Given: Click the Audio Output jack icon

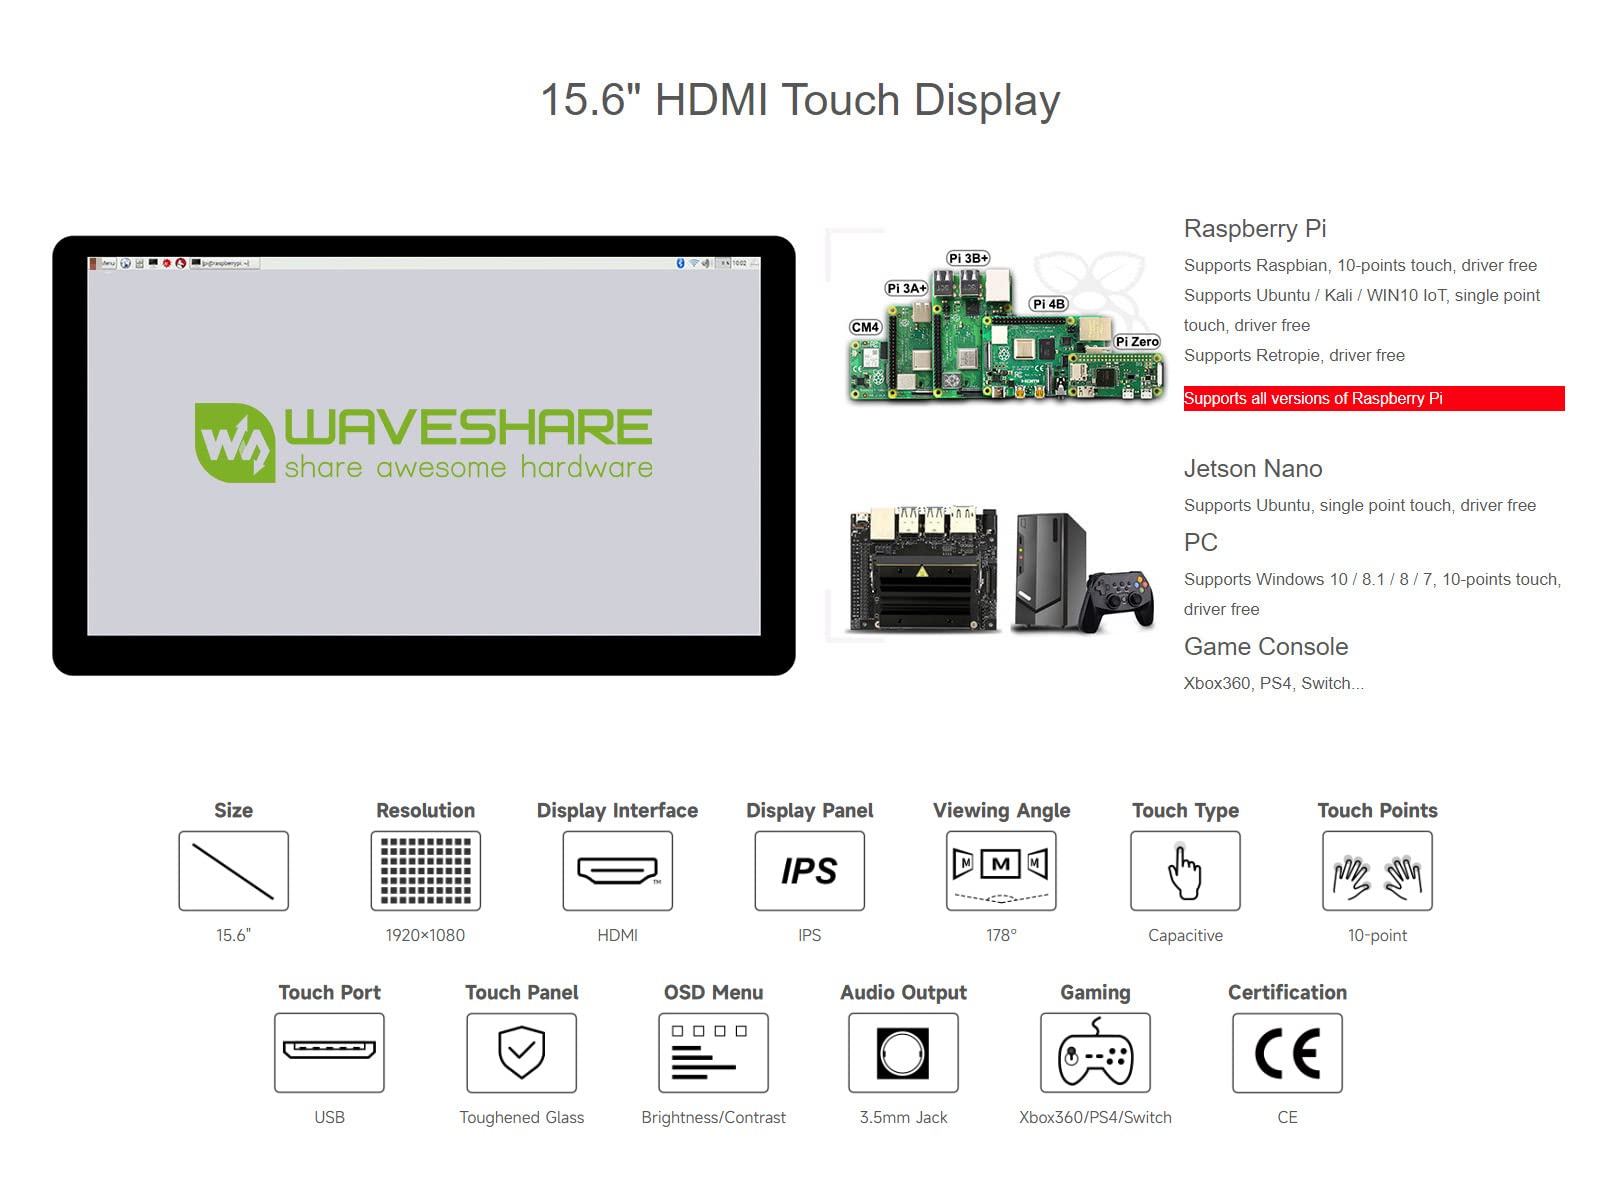Looking at the screenshot, I should (903, 1053).
